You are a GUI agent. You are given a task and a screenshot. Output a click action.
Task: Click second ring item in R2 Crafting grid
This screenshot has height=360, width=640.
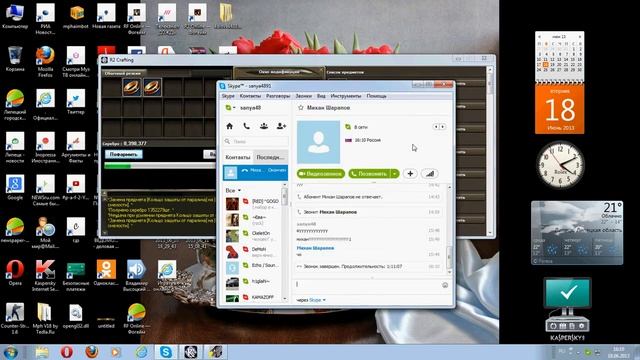click(x=151, y=87)
